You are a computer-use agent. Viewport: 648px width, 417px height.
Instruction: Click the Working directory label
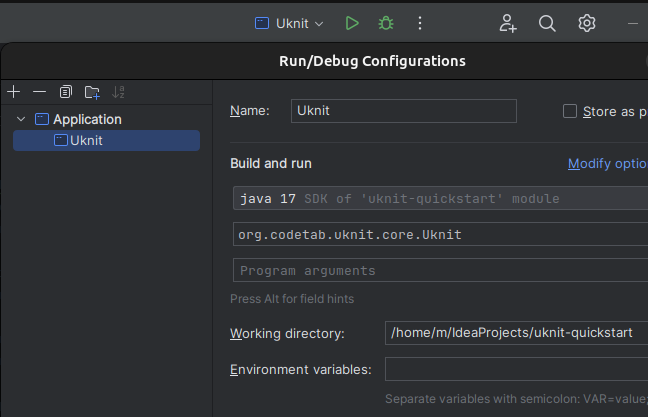(x=287, y=334)
